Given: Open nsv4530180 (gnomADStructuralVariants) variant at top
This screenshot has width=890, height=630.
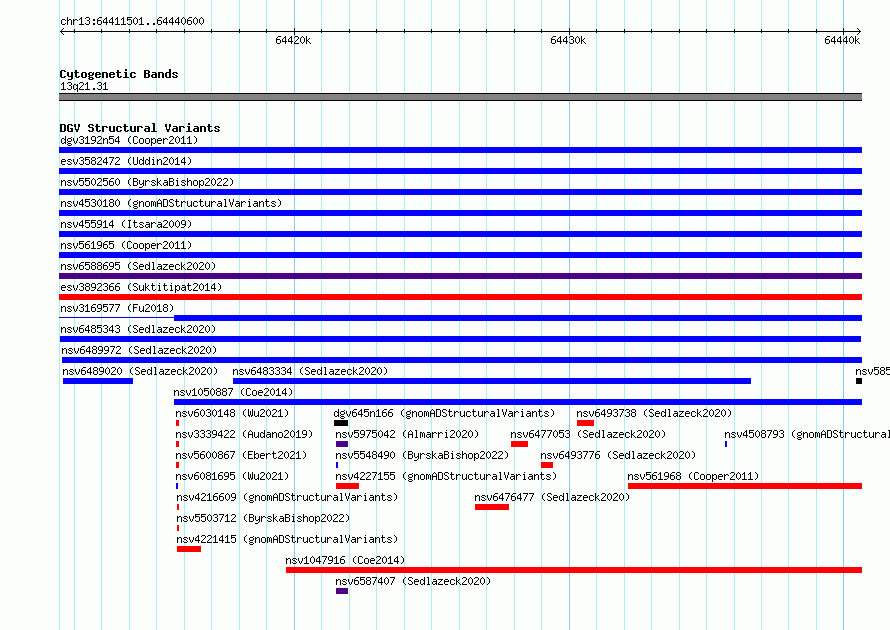Looking at the screenshot, I should tap(171, 203).
